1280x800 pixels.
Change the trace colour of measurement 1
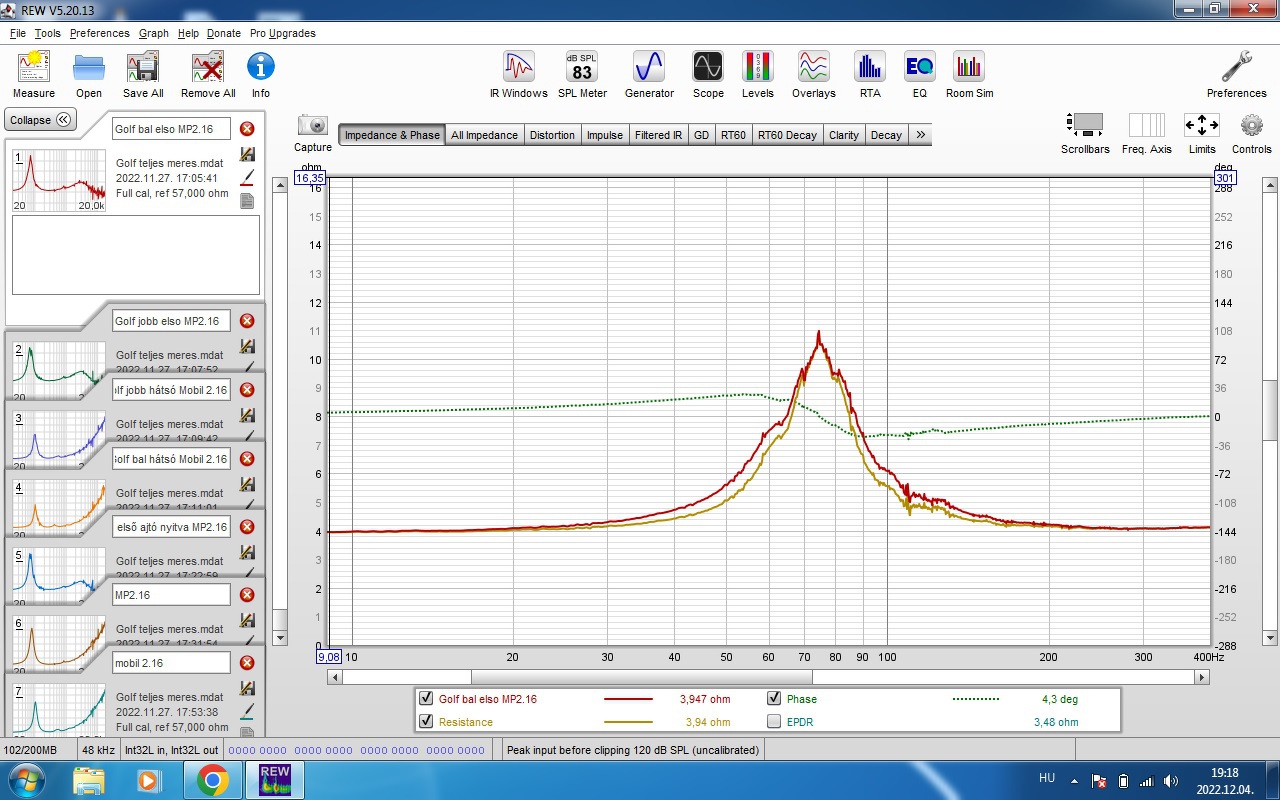[247, 178]
